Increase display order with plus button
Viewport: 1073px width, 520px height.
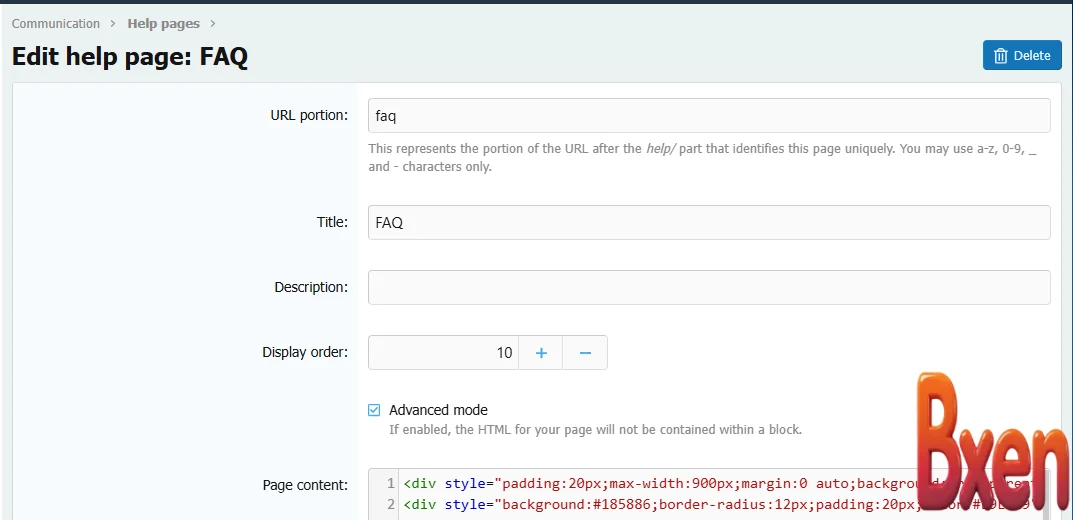(541, 352)
